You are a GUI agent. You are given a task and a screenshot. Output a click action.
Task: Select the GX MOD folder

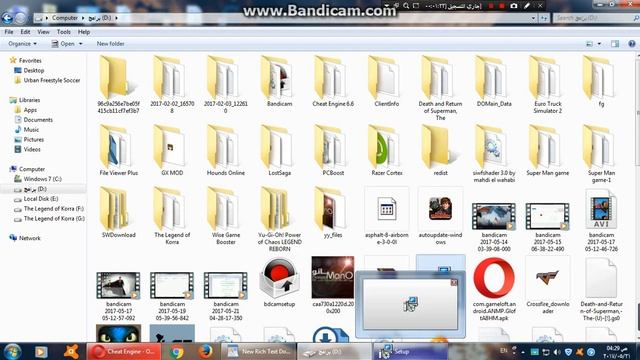tap(172, 151)
